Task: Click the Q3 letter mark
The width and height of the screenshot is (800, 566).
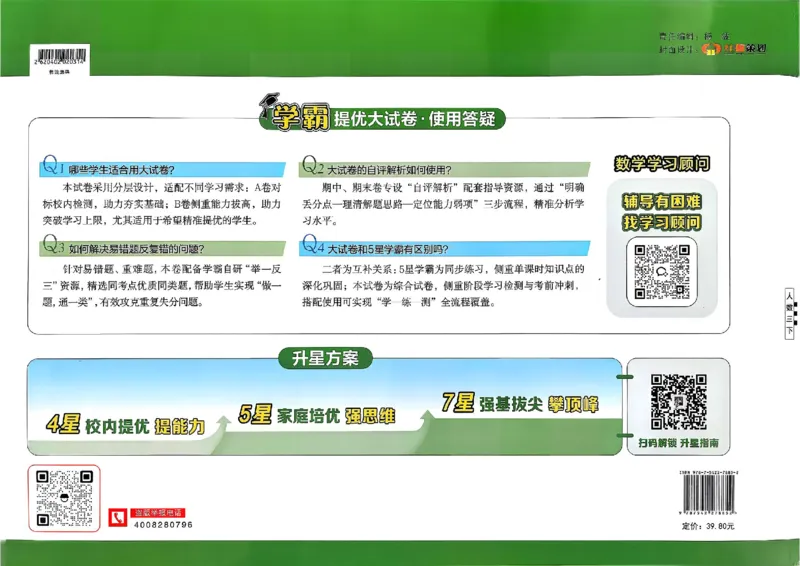Action: tap(53, 244)
